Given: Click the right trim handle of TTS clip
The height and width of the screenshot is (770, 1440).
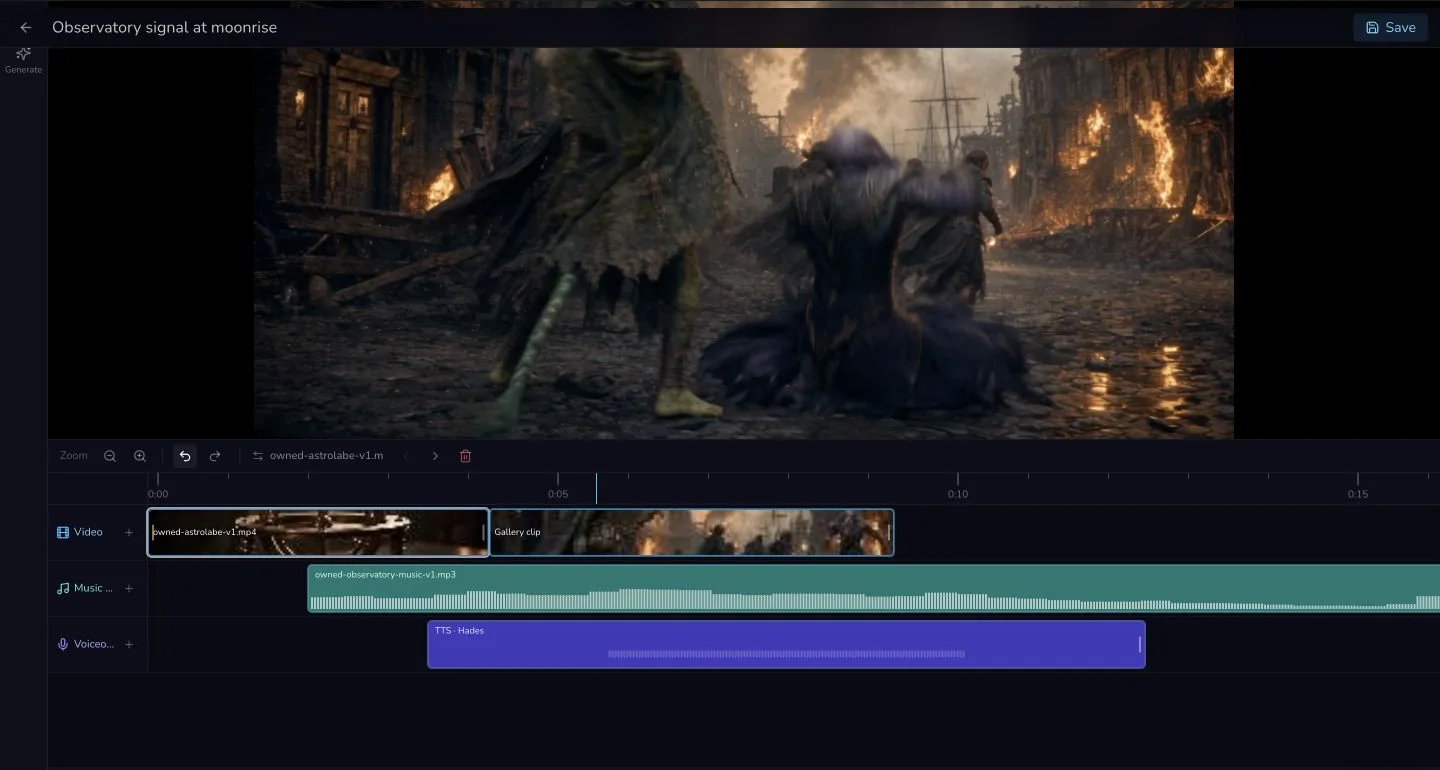Looking at the screenshot, I should [1140, 645].
